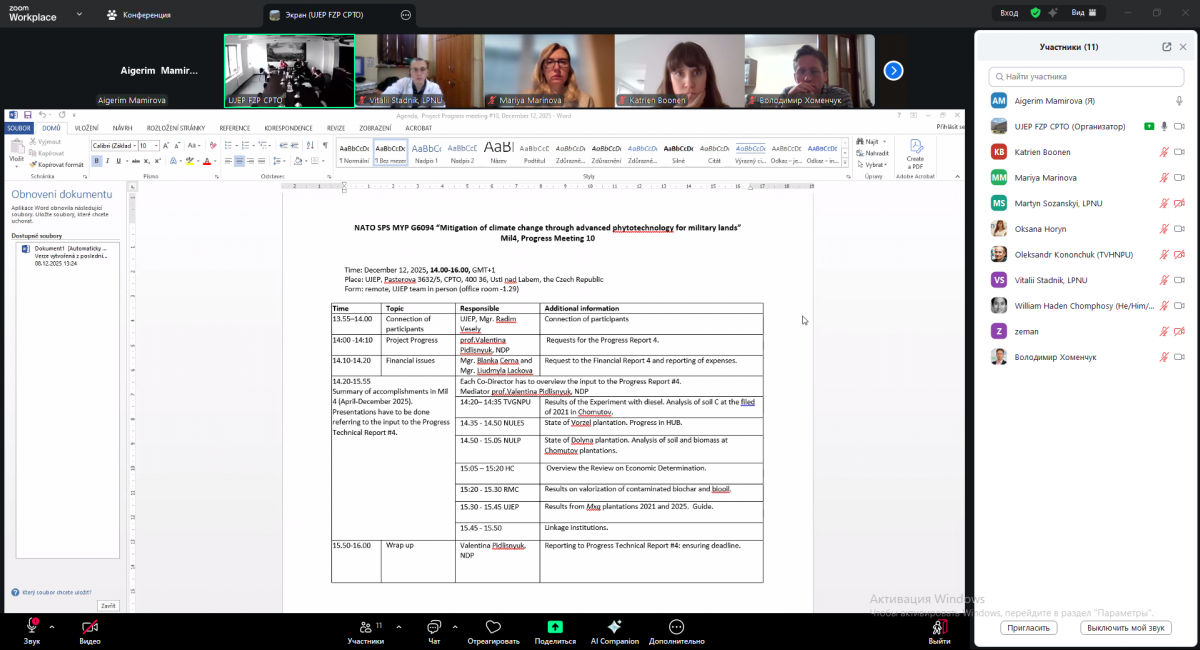Unmute microphone with the Звук button
The width and height of the screenshot is (1200, 650).
(x=32, y=626)
